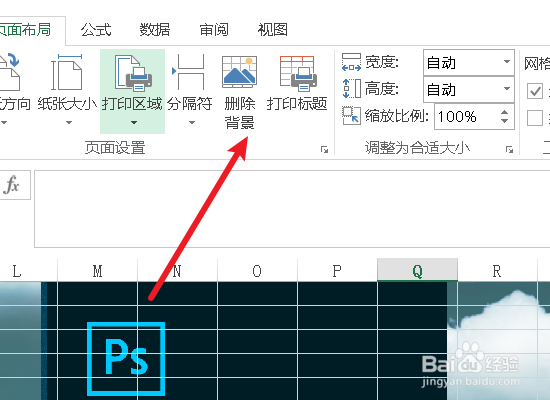Click the Delete Background (删除背景) icon

(x=240, y=71)
